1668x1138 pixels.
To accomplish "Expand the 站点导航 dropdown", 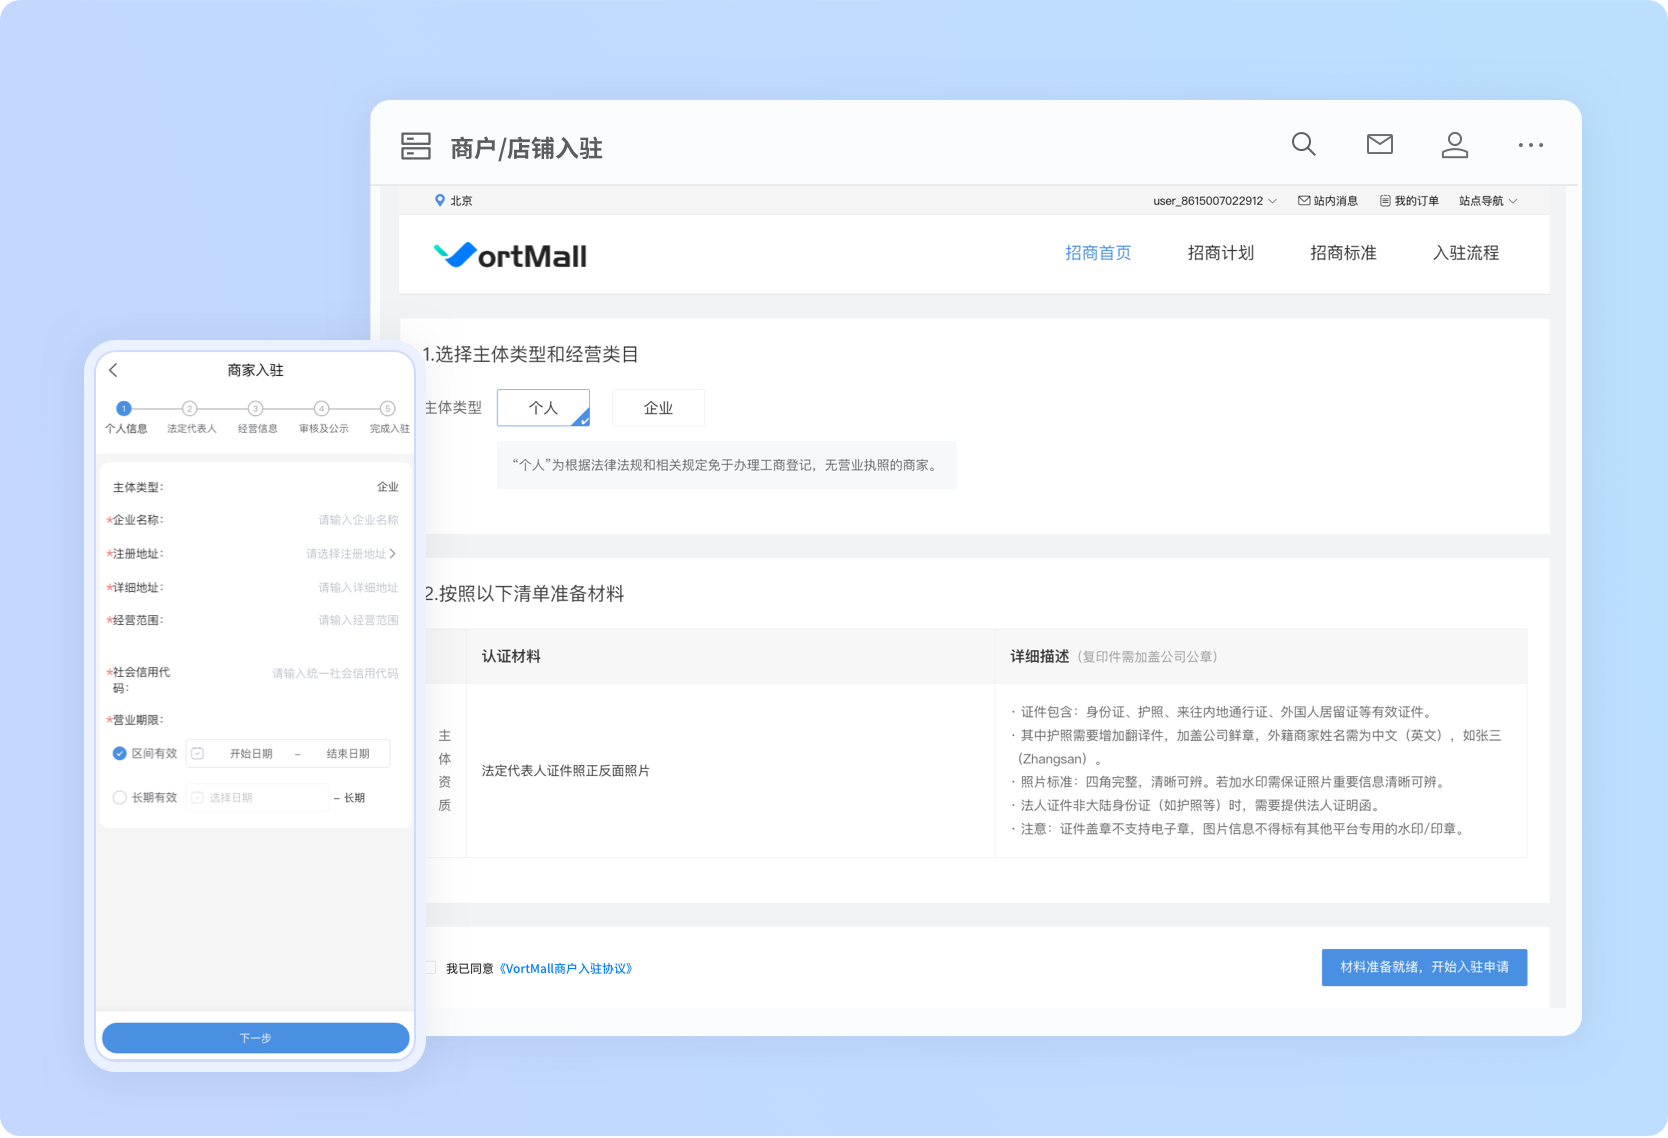I will coord(1487,201).
